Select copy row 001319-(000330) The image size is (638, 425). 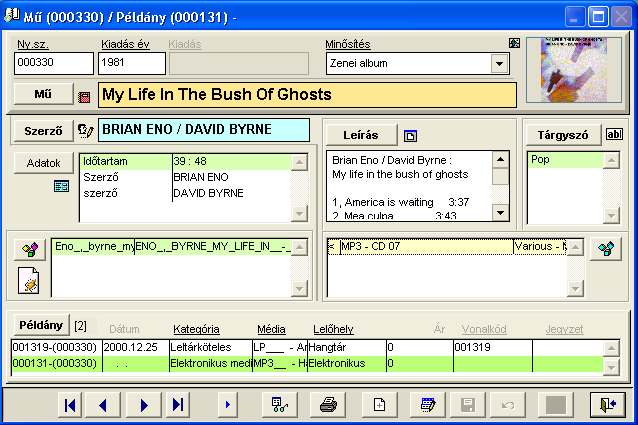click(x=307, y=347)
